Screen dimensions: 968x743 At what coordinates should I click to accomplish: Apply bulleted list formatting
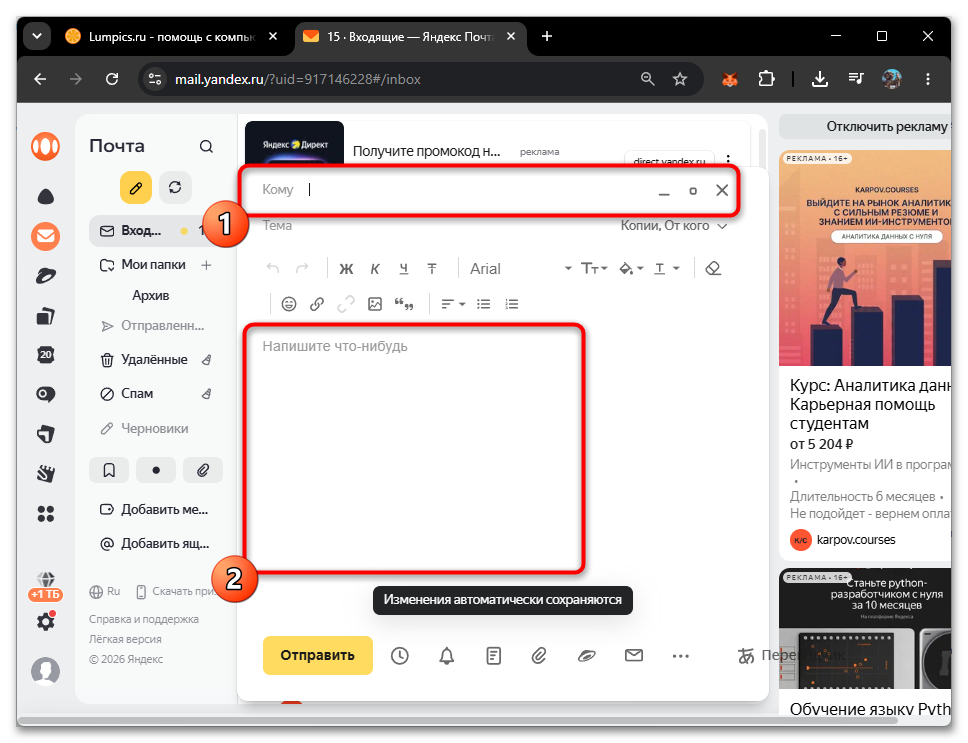pos(483,304)
